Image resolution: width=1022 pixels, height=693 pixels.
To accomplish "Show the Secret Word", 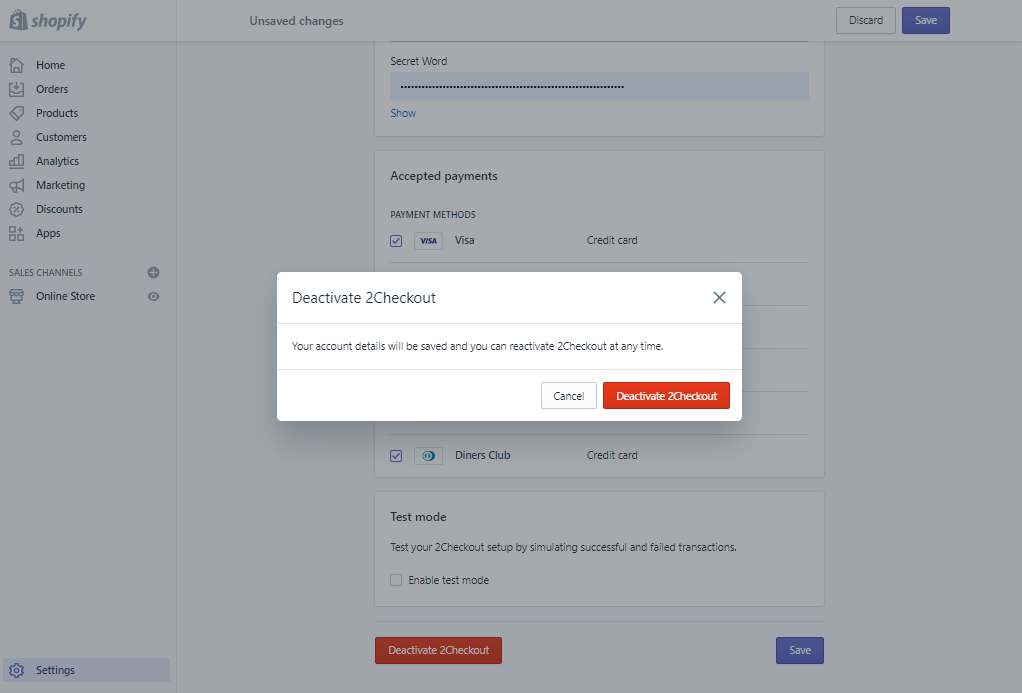I will point(403,113).
